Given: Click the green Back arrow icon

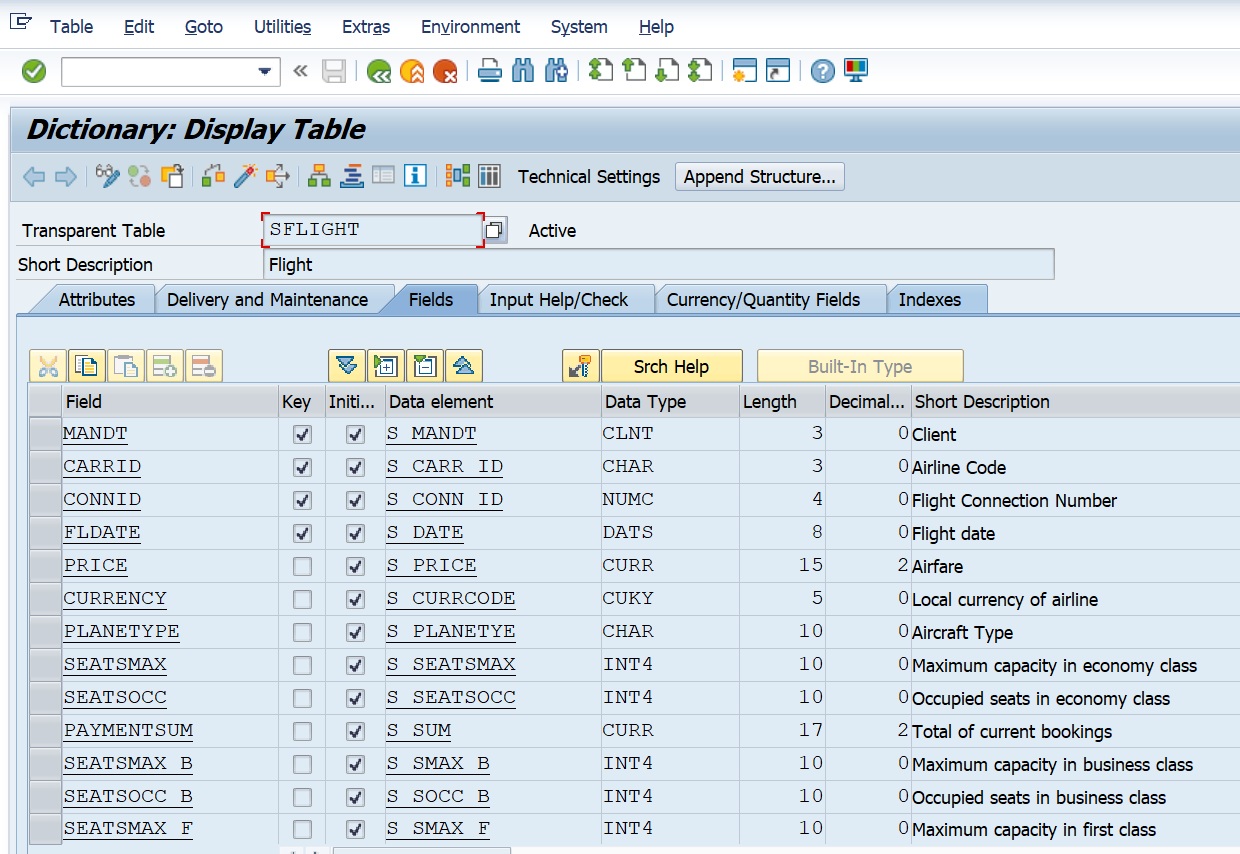Looking at the screenshot, I should pyautogui.click(x=379, y=71).
